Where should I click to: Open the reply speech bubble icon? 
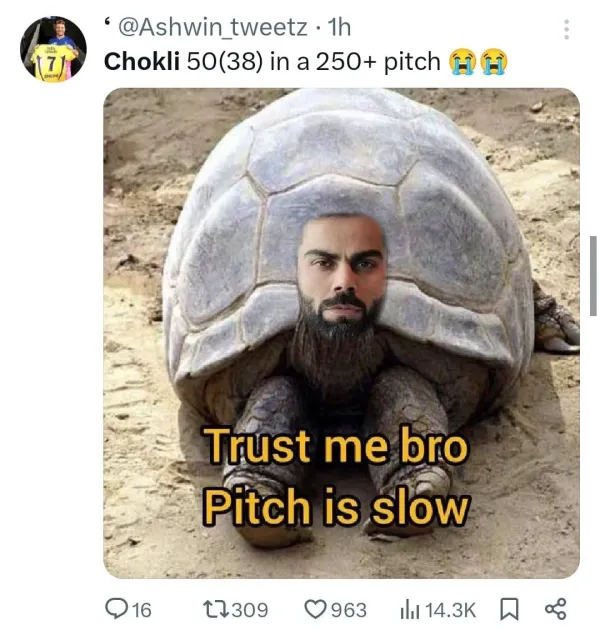point(117,609)
